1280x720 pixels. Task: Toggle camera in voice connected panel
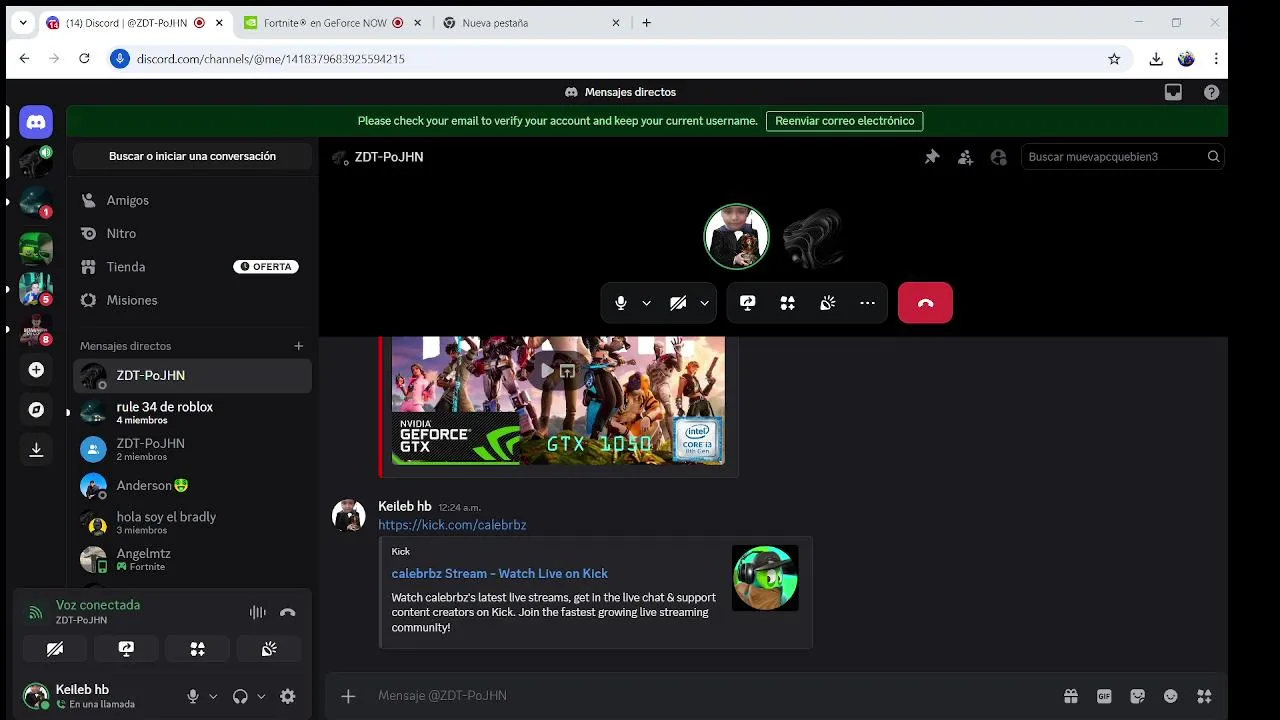point(55,649)
